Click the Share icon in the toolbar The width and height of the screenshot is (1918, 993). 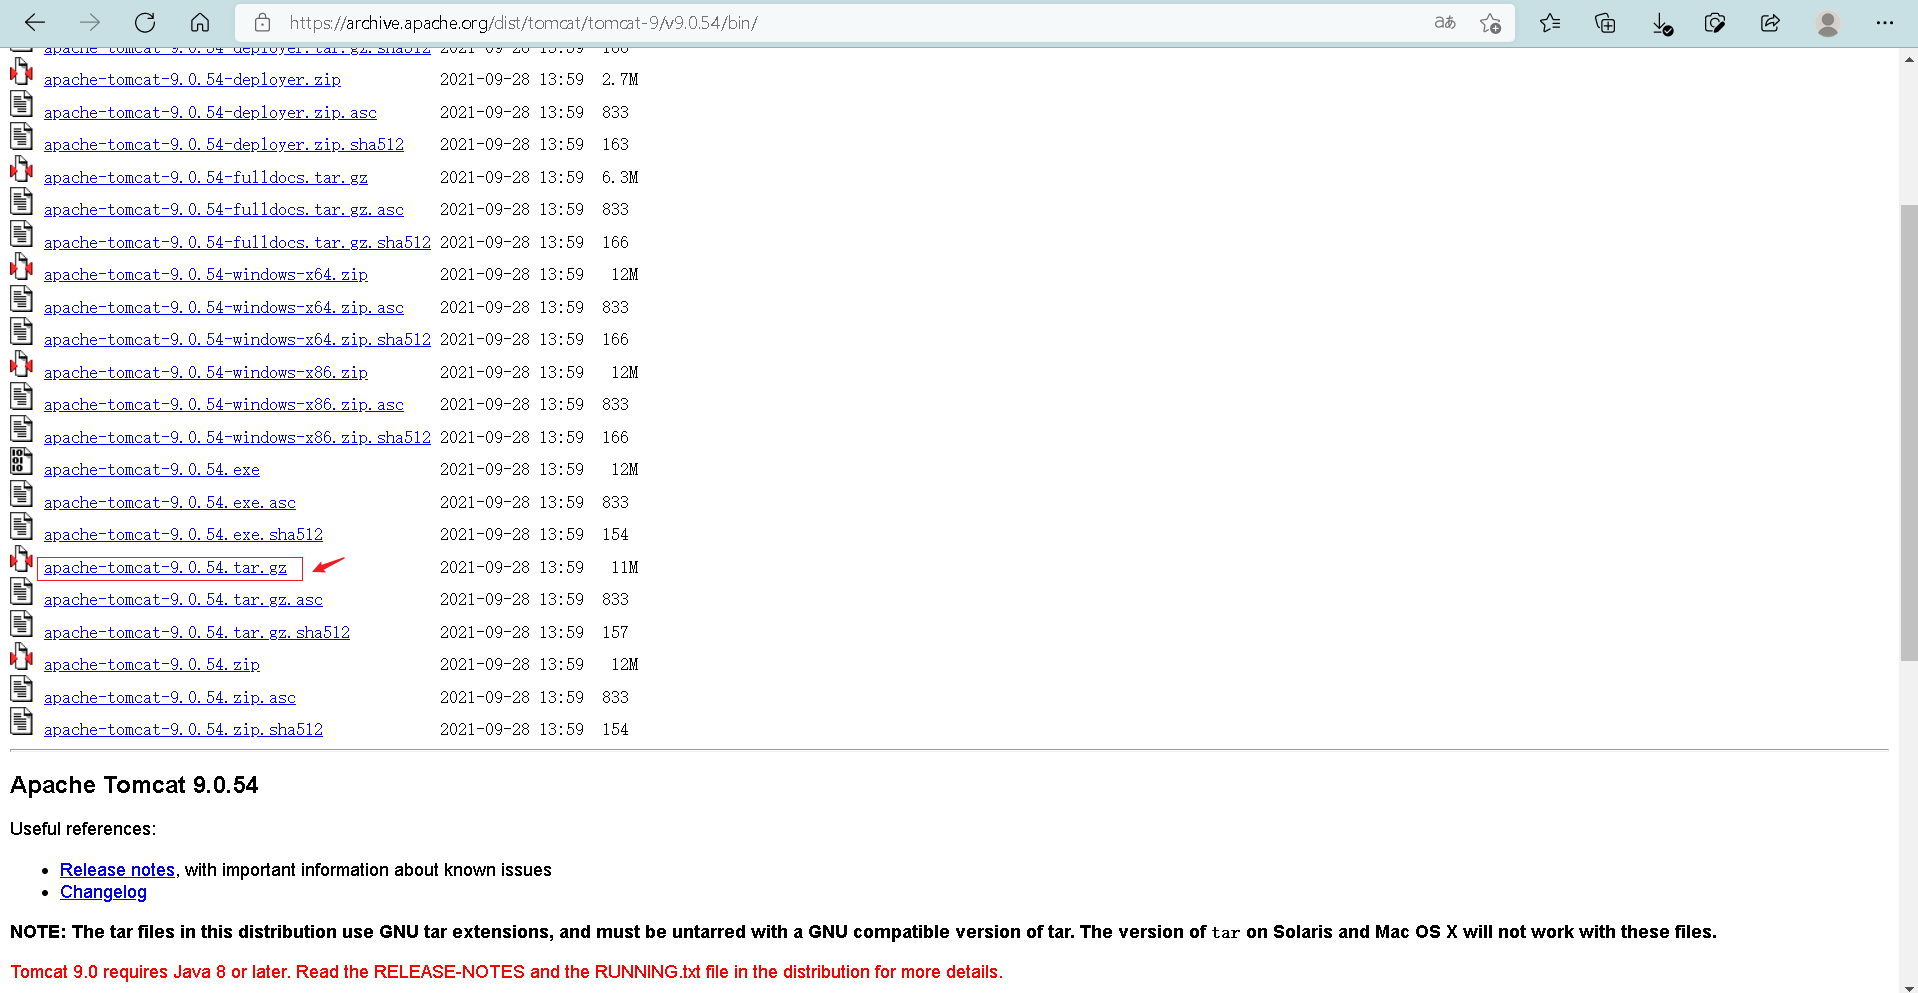tap(1770, 23)
